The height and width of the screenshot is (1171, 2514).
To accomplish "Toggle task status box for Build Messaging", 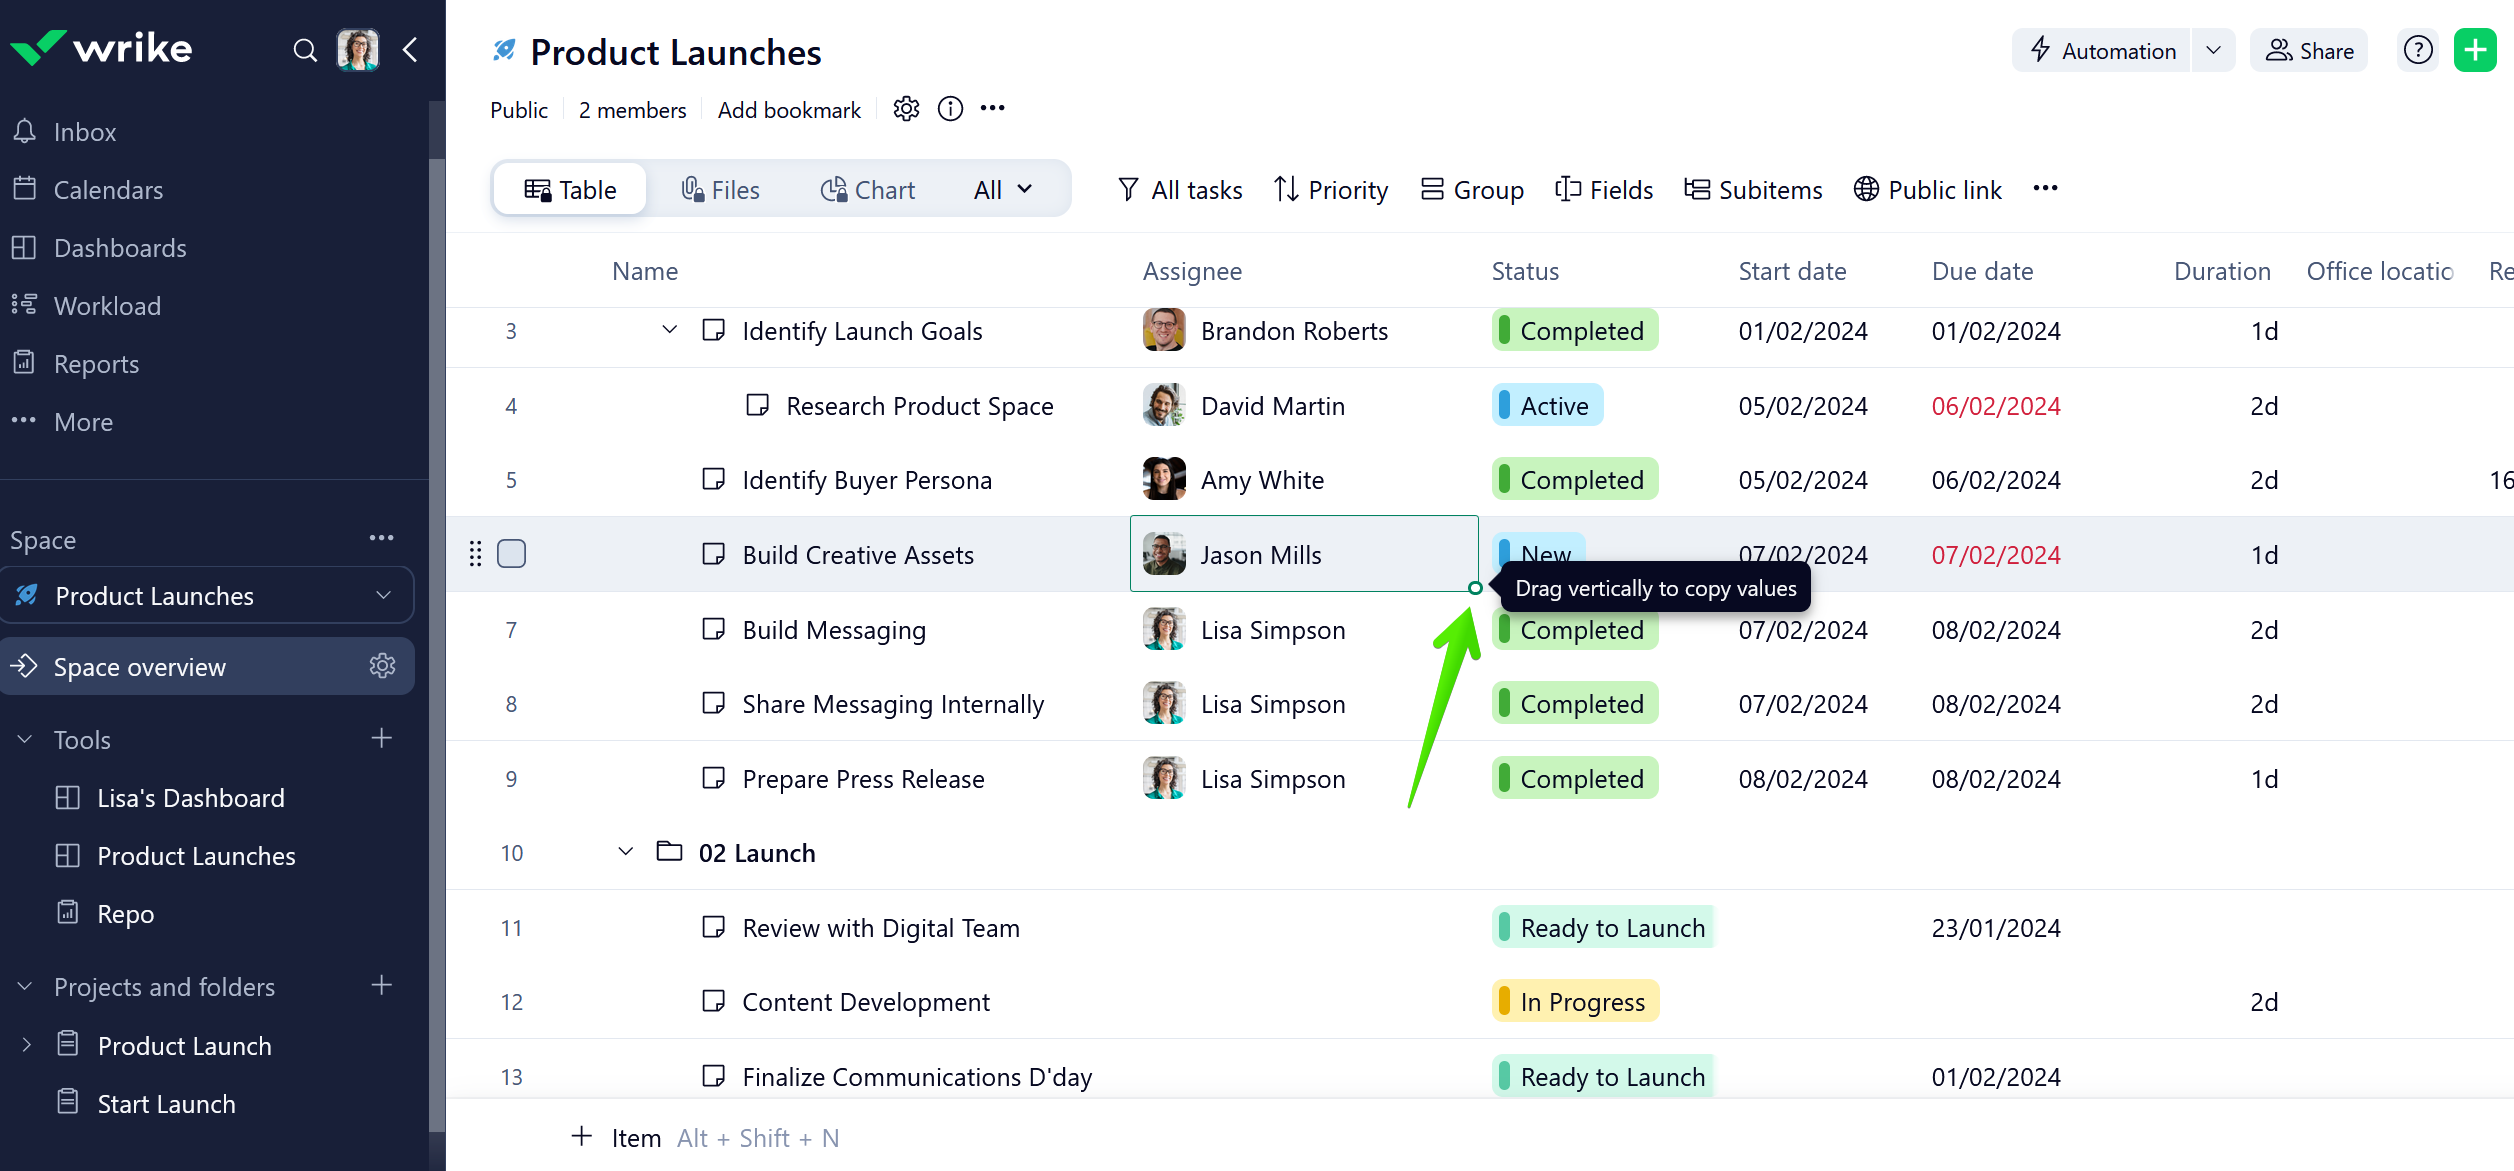I will coord(713,629).
